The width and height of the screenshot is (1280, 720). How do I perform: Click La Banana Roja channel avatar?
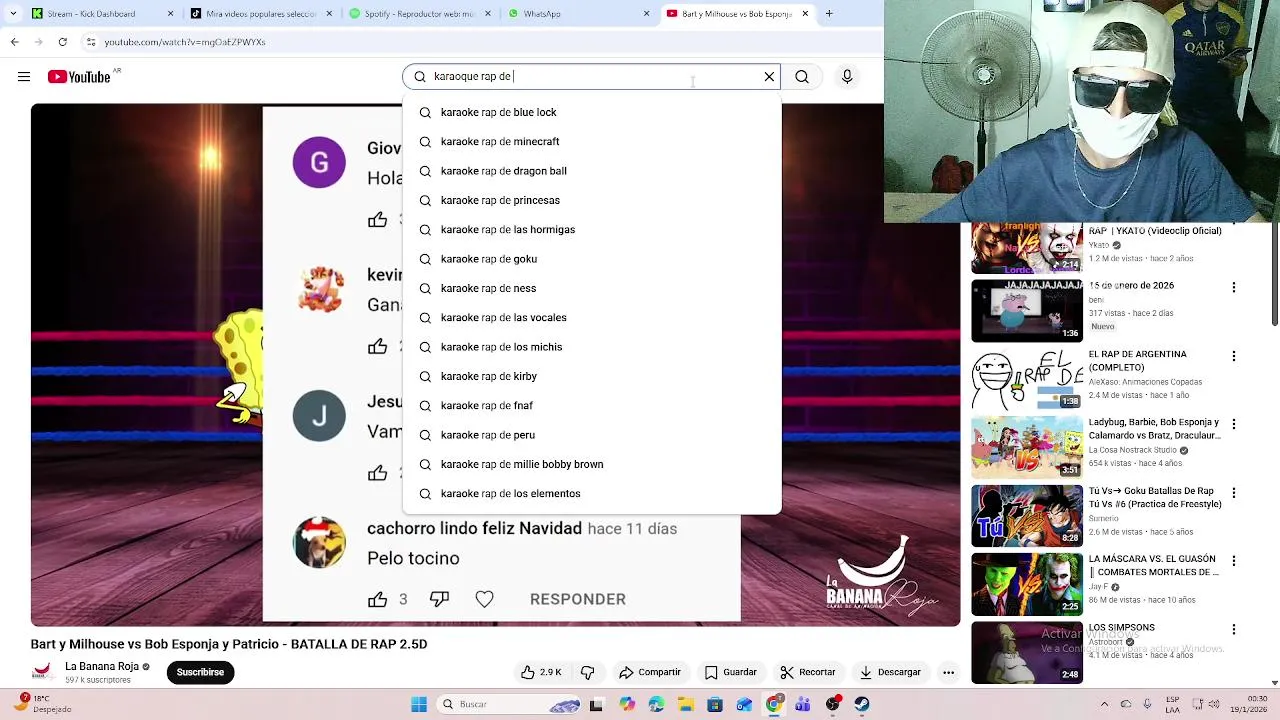pyautogui.click(x=42, y=672)
